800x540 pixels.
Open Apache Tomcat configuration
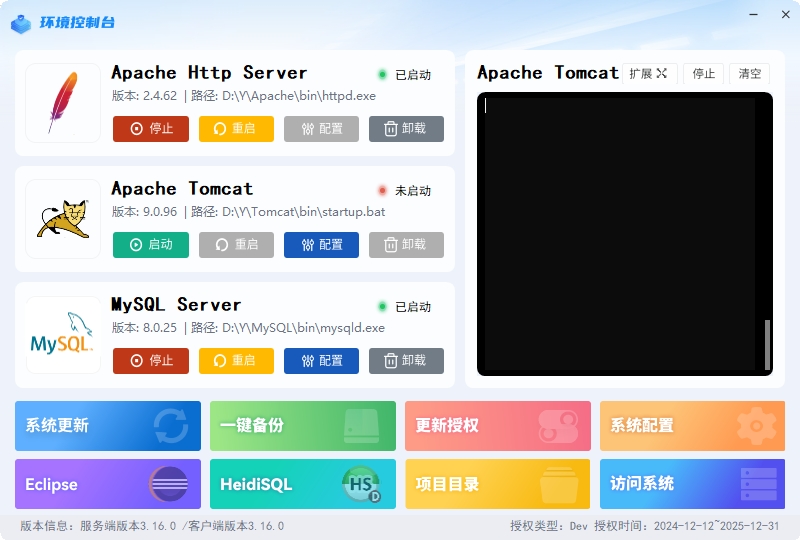[321, 244]
